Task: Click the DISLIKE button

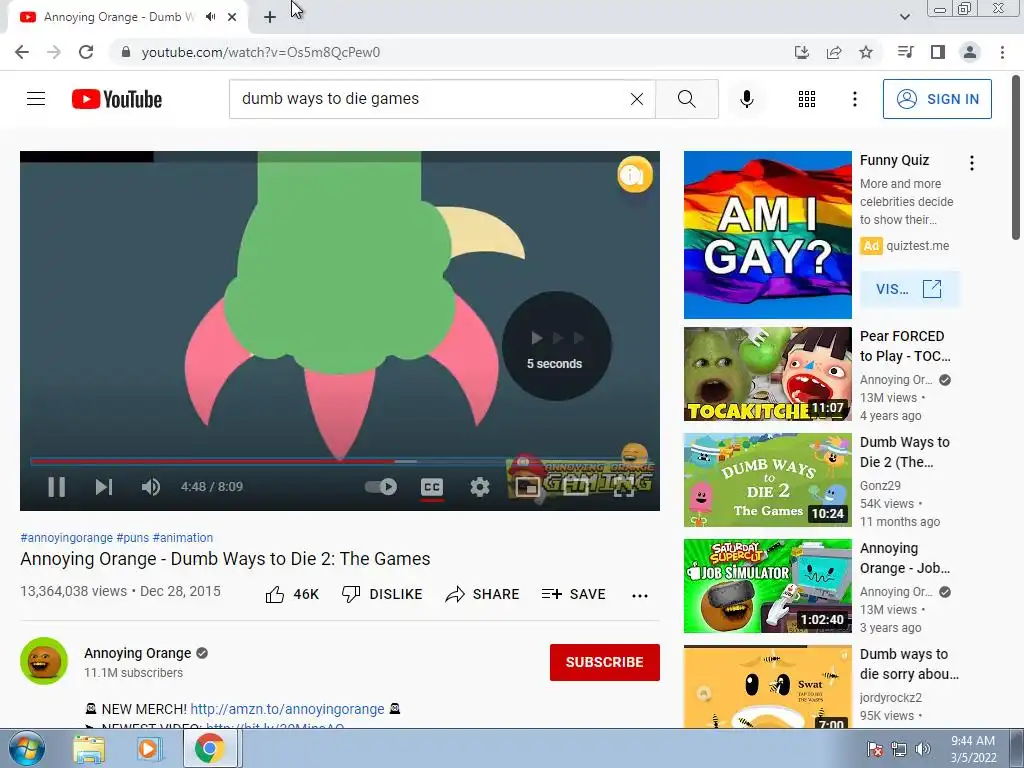Action: [x=382, y=594]
